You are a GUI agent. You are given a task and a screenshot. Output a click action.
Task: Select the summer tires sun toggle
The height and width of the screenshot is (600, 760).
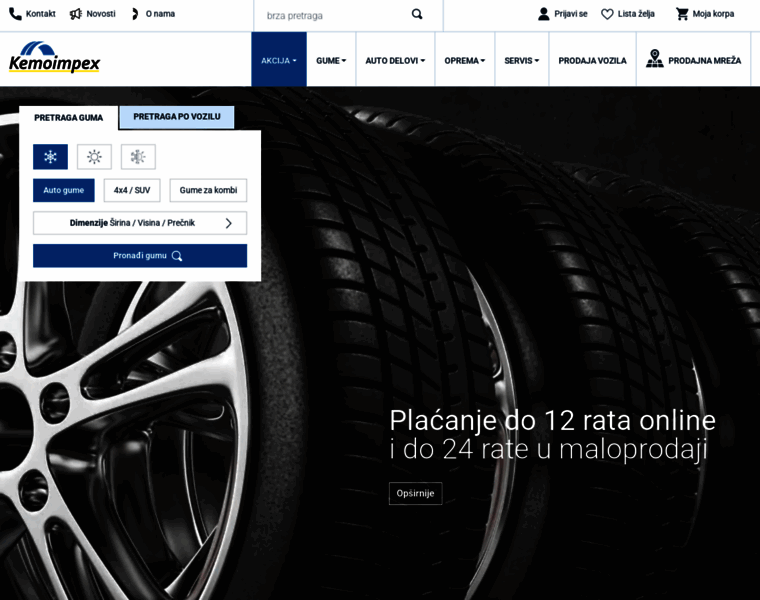click(x=94, y=157)
